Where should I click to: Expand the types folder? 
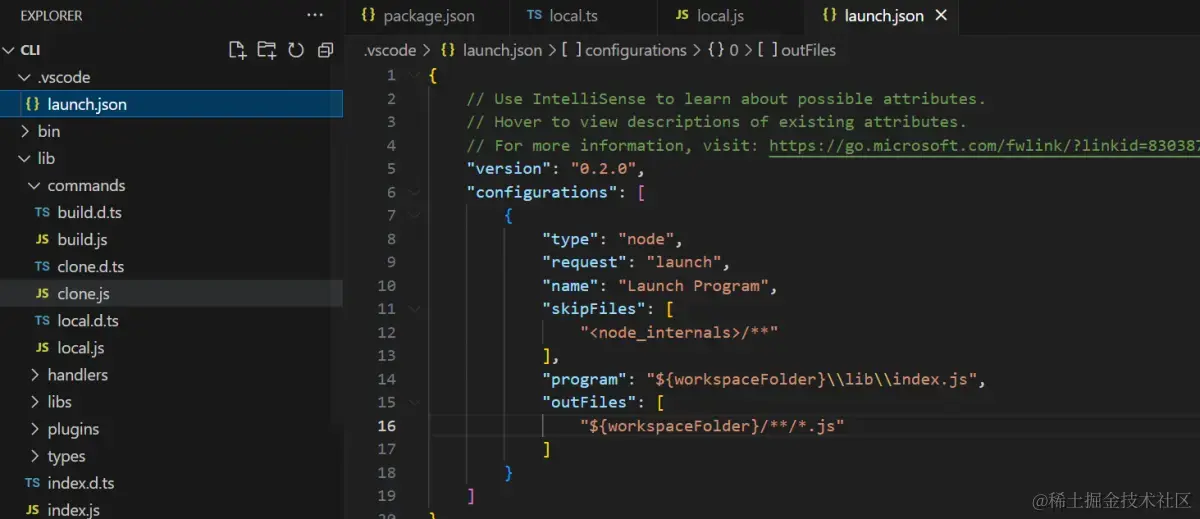[34, 456]
